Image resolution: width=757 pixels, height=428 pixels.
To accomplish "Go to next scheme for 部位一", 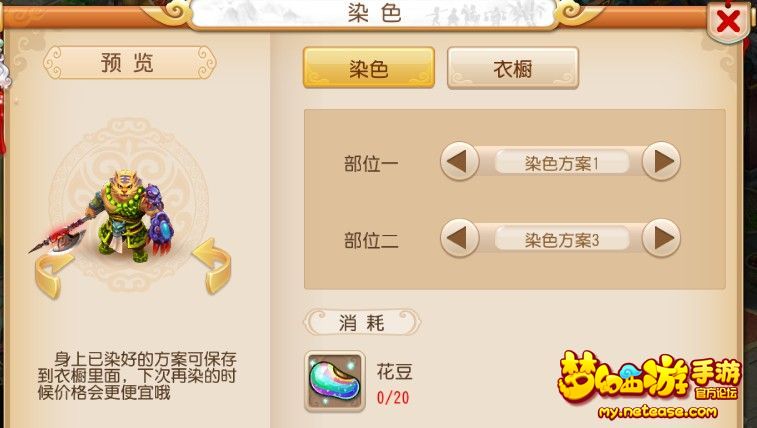I will click(x=661, y=161).
